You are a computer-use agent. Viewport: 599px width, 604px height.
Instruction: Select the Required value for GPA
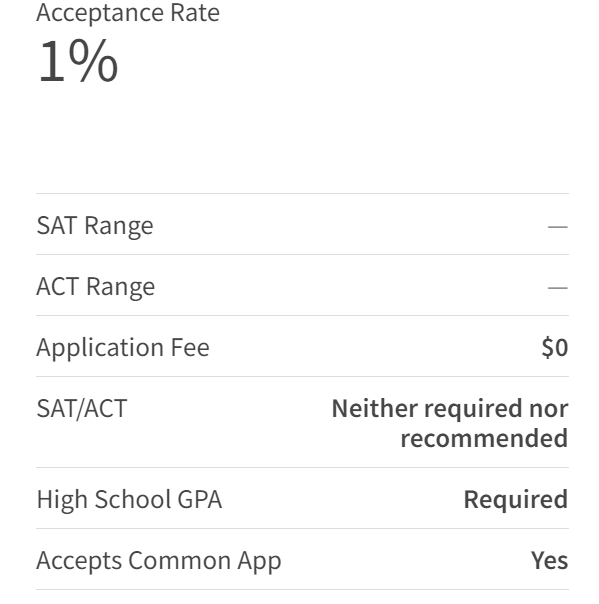coord(516,500)
